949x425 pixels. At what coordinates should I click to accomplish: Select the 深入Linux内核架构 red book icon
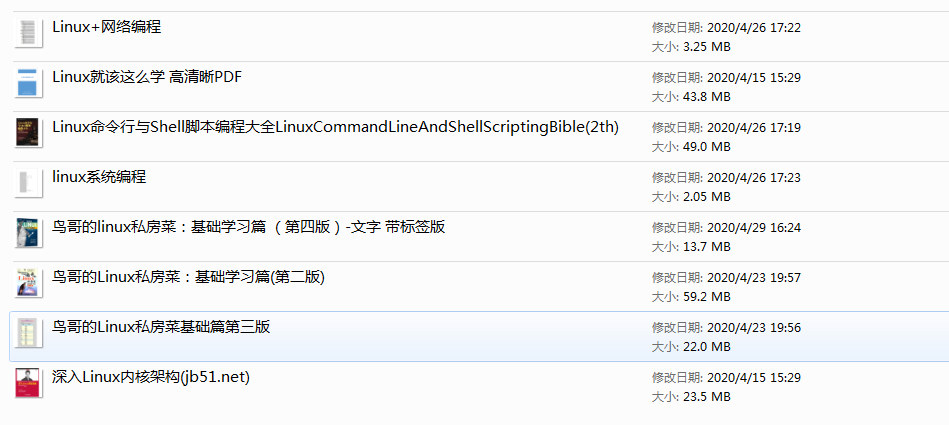click(28, 383)
